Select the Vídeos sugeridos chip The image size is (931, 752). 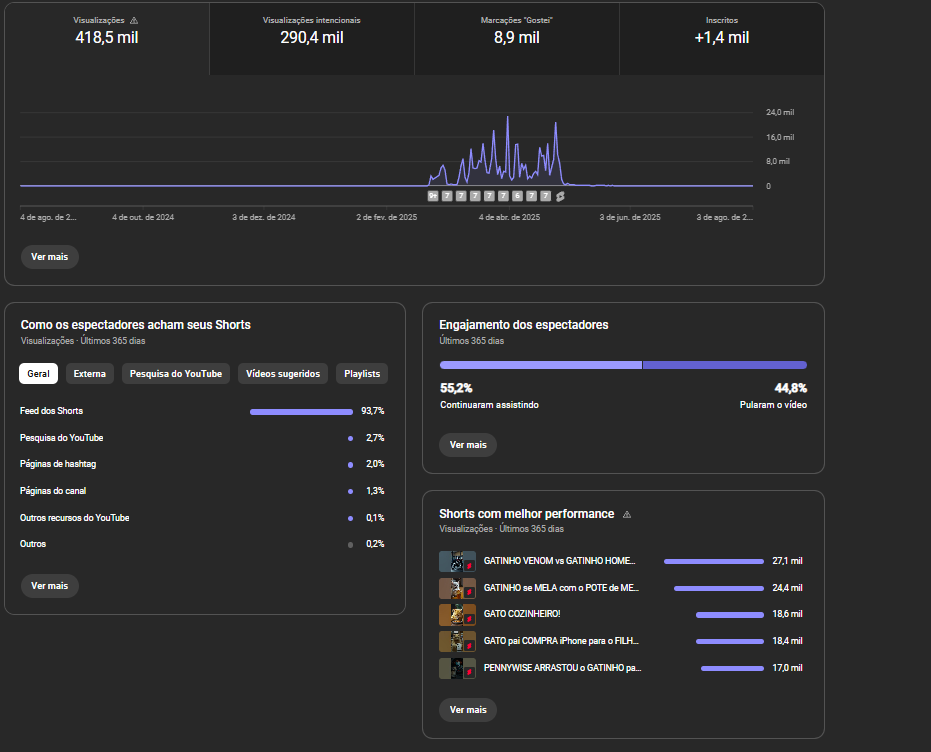point(283,373)
